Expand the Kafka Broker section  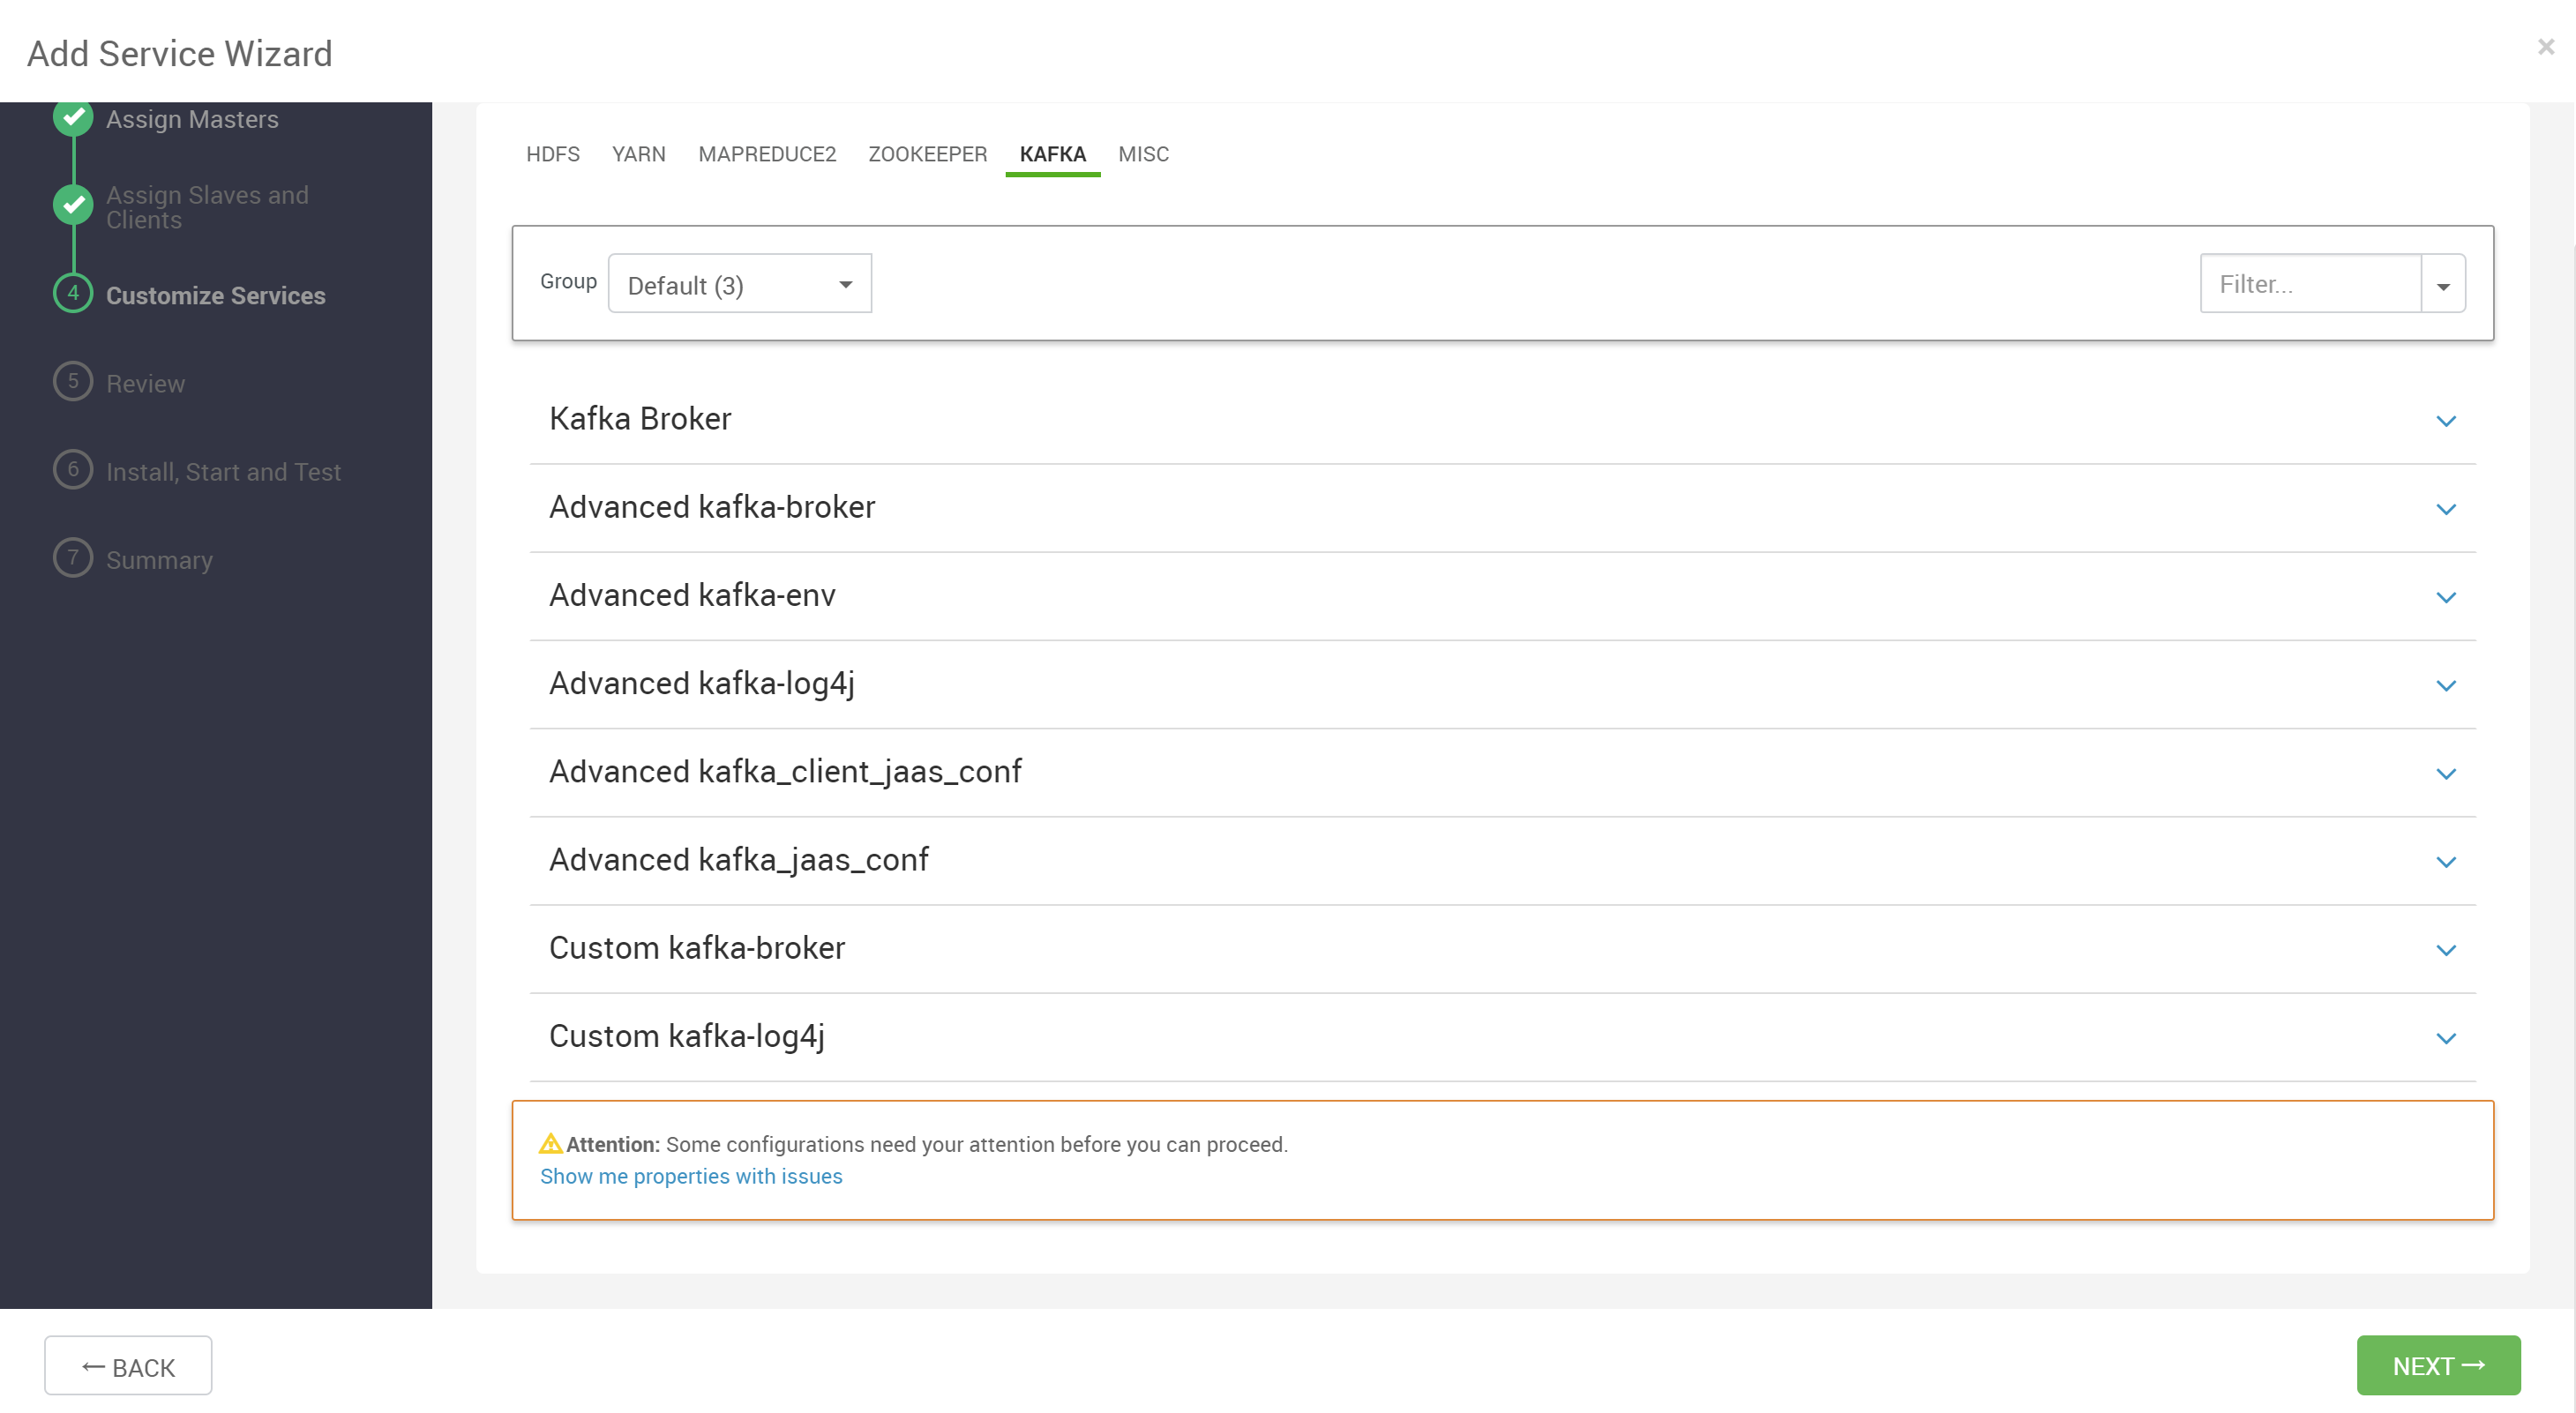(x=2445, y=421)
